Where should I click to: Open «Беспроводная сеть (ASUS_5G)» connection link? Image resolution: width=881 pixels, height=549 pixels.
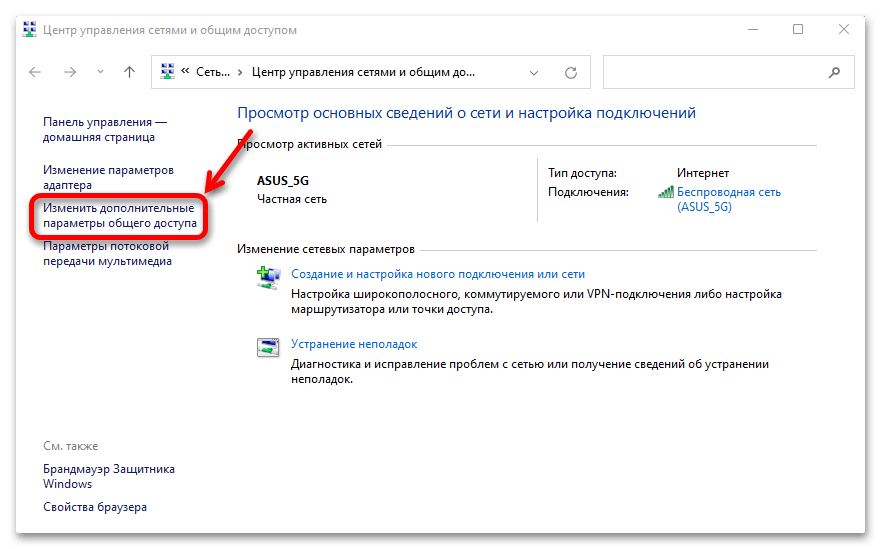(728, 199)
